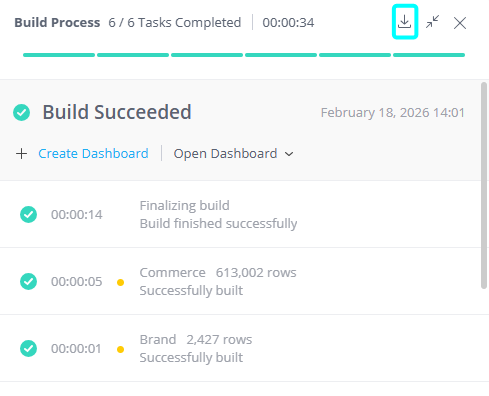Image resolution: width=489 pixels, height=396 pixels.
Task: Select the Finalizing build text
Action: (x=185, y=206)
